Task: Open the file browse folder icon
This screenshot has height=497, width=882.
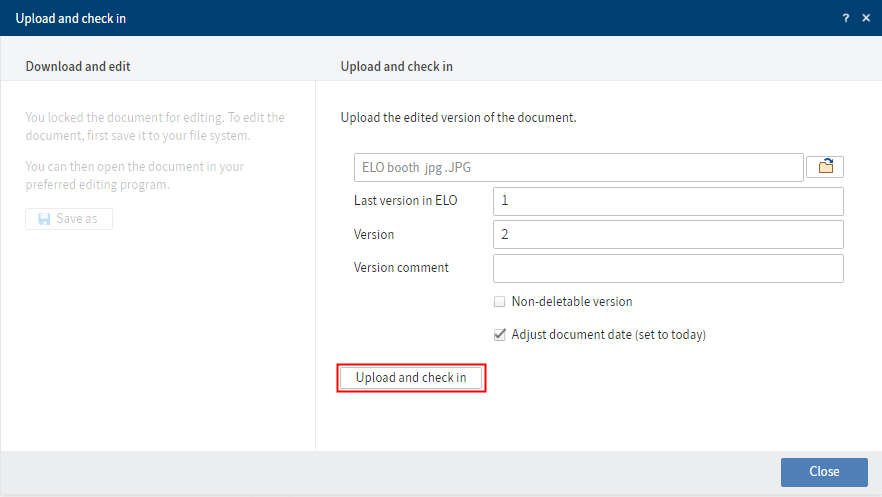Action: [826, 167]
